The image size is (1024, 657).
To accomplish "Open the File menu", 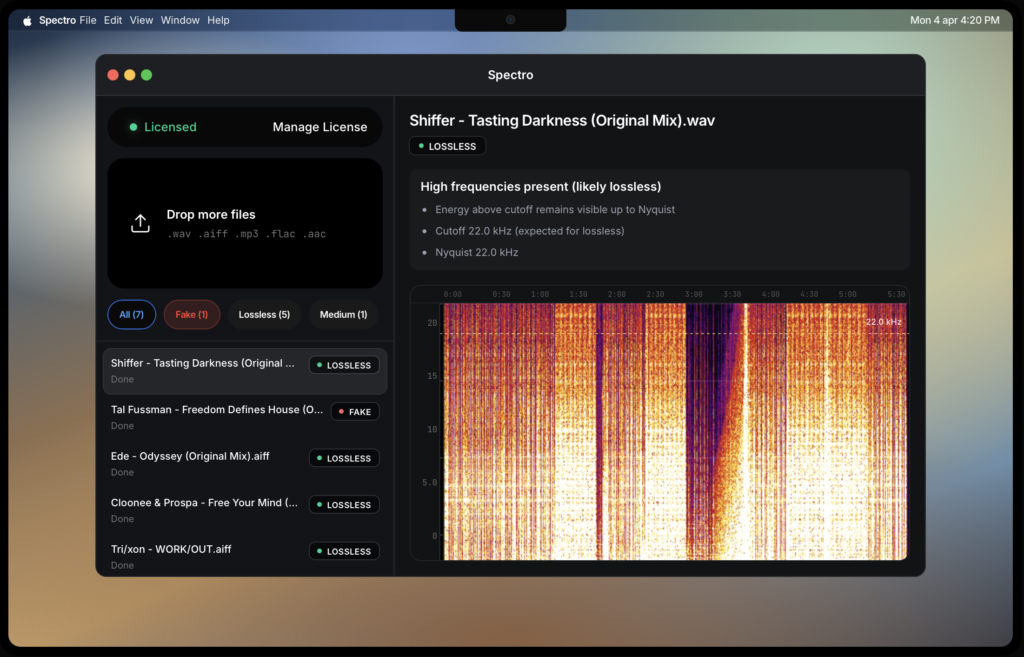I will pos(88,20).
